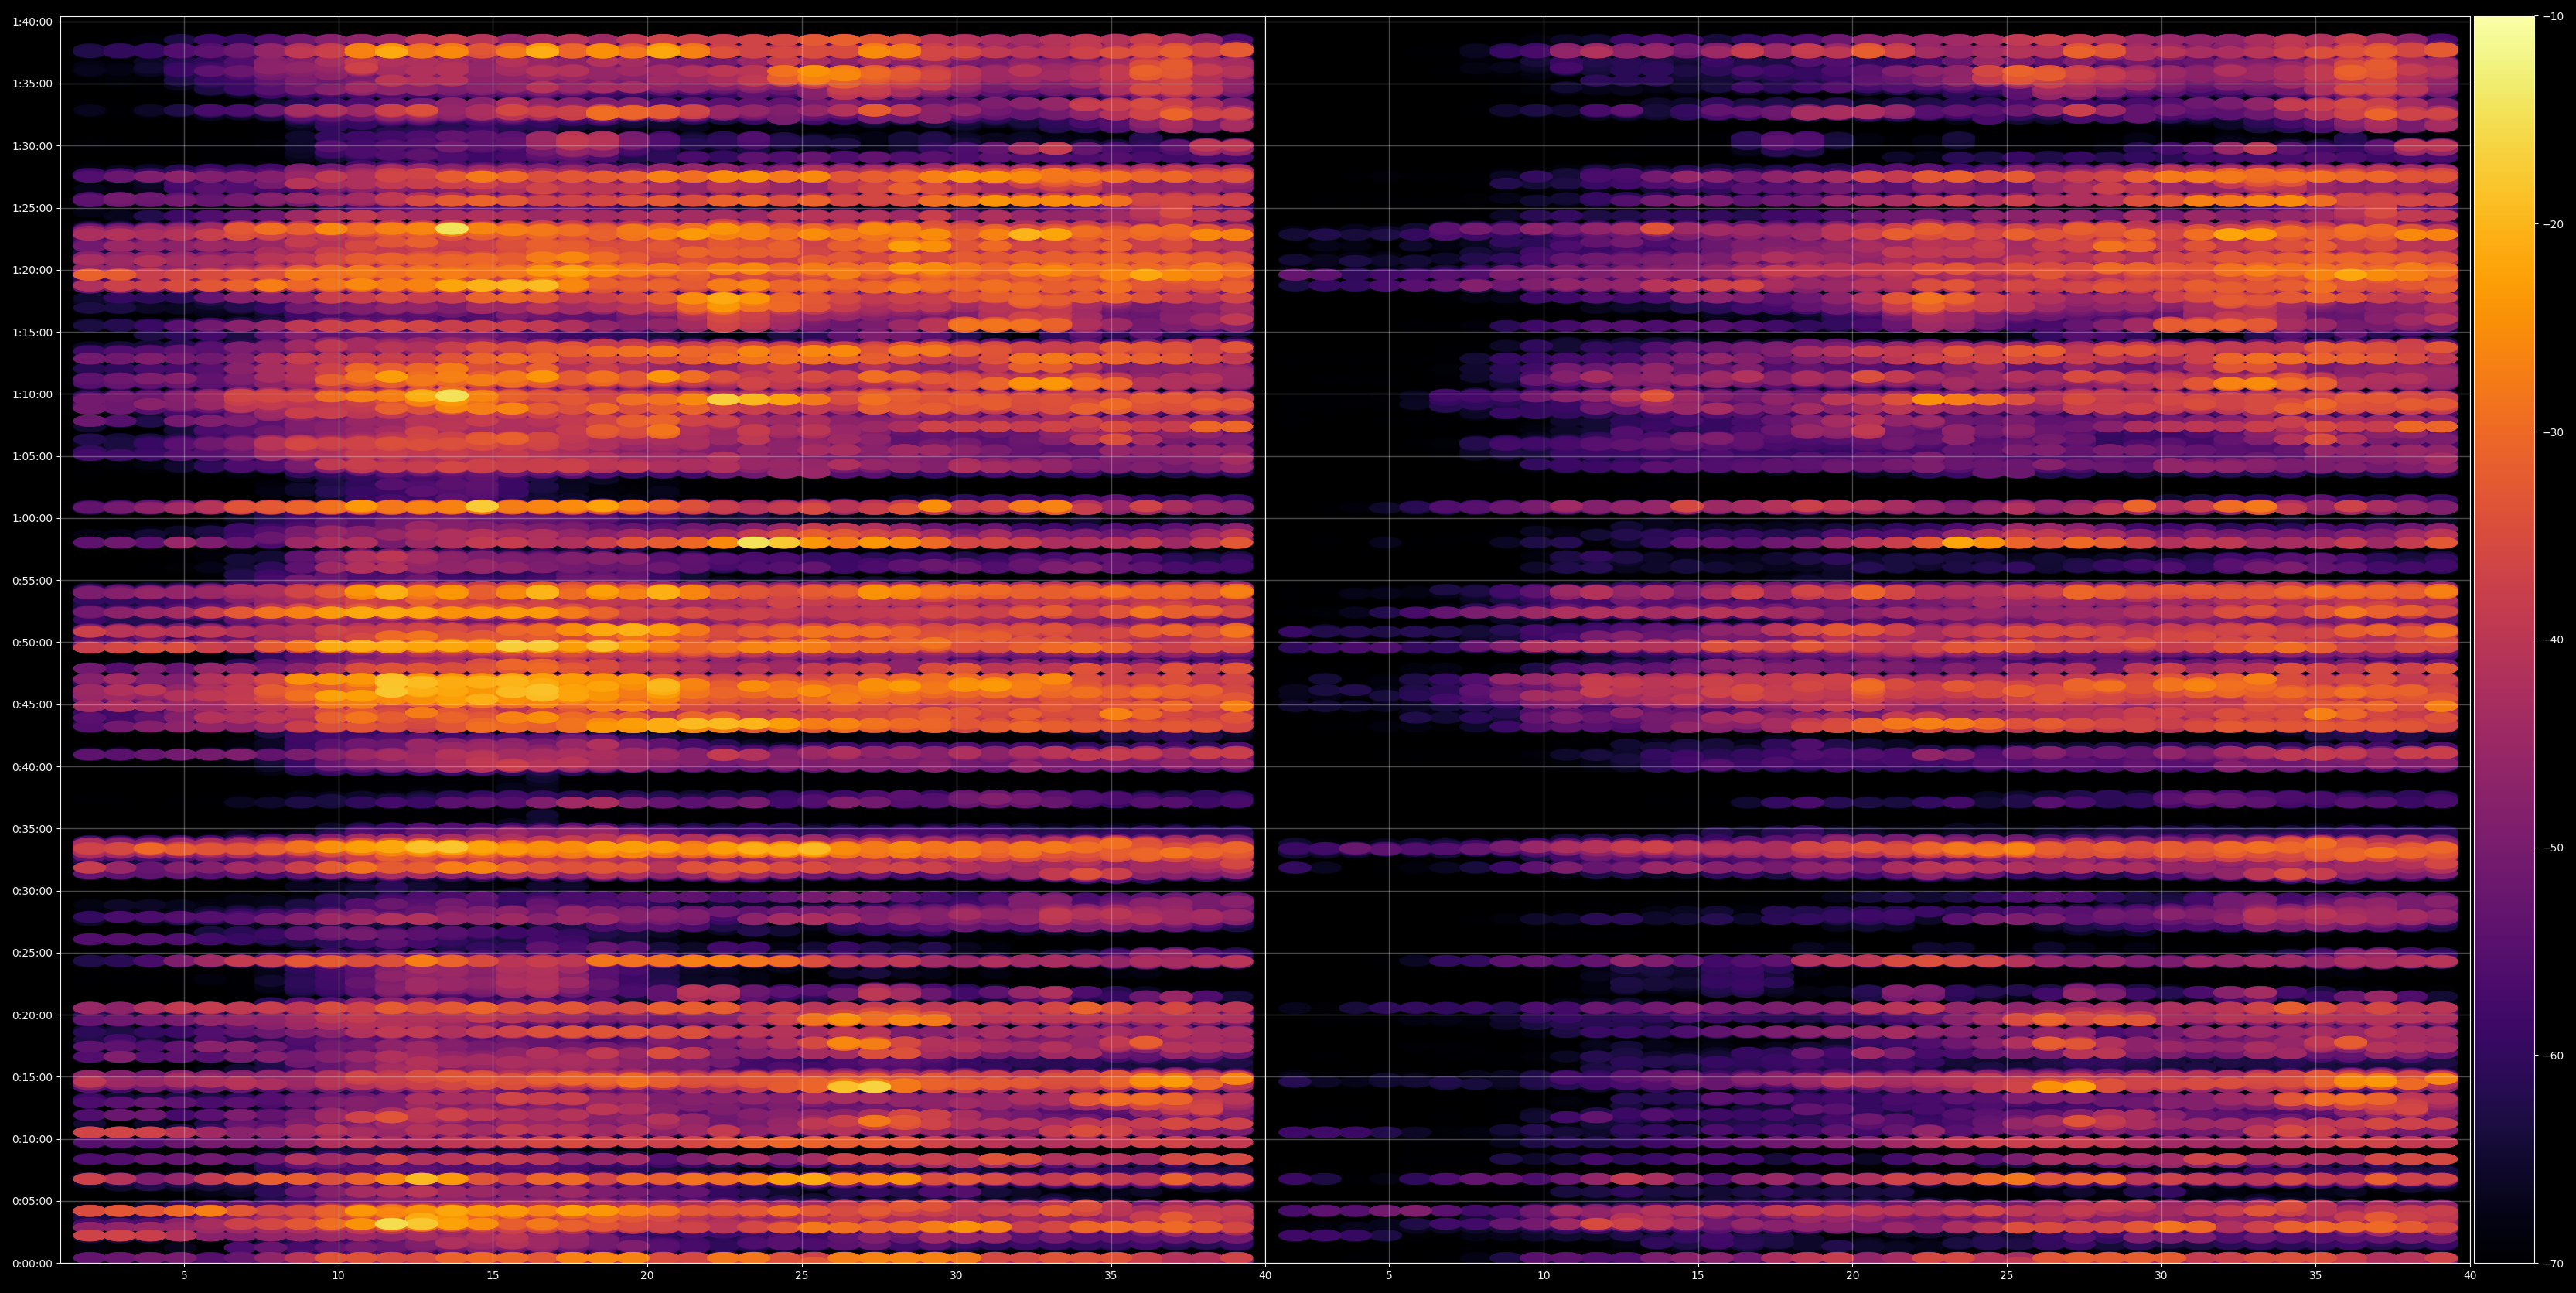The width and height of the screenshot is (2576, 1293).
Task: Click the colorbar tick label −70
Action: click(x=2553, y=1263)
